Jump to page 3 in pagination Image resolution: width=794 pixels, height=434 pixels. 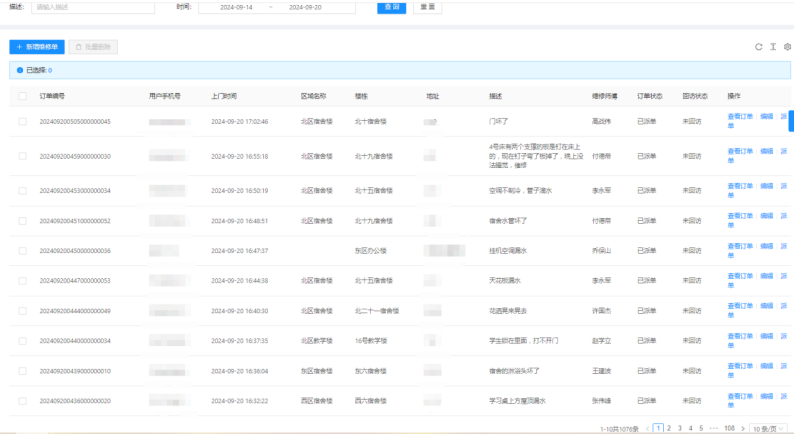[x=680, y=428]
